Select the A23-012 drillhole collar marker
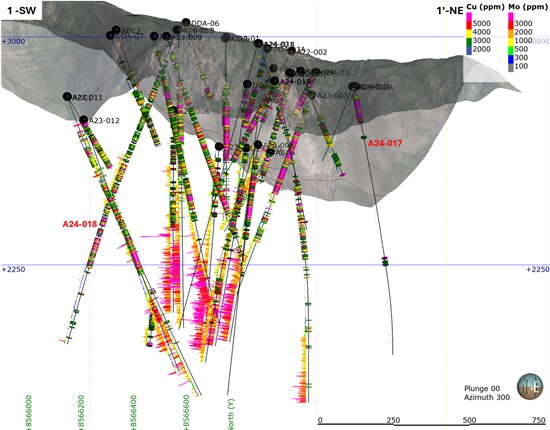The width and height of the screenshot is (550, 430). [x=84, y=120]
